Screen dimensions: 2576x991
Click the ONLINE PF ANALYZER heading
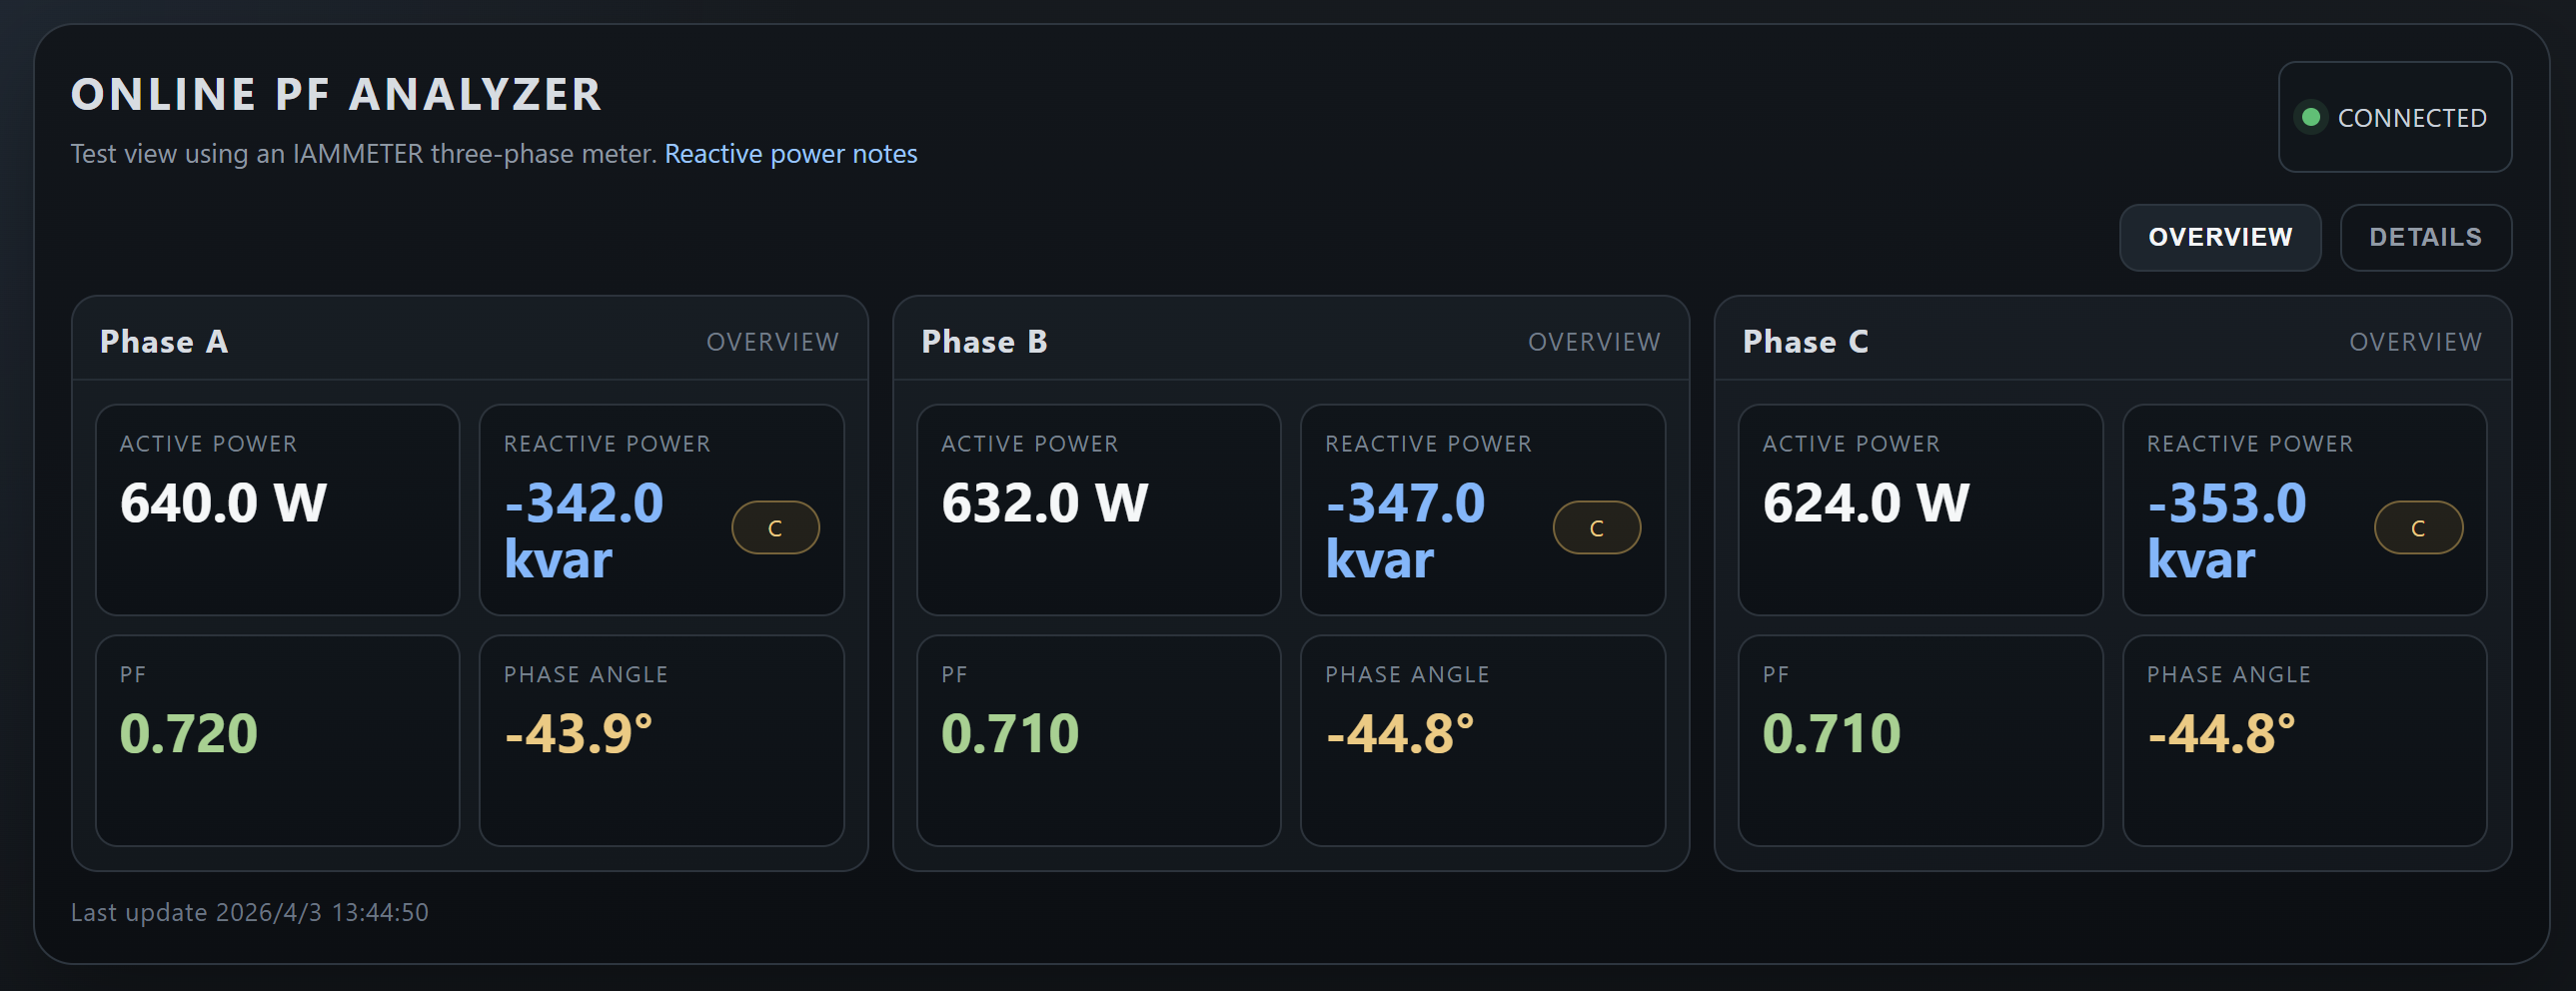335,93
